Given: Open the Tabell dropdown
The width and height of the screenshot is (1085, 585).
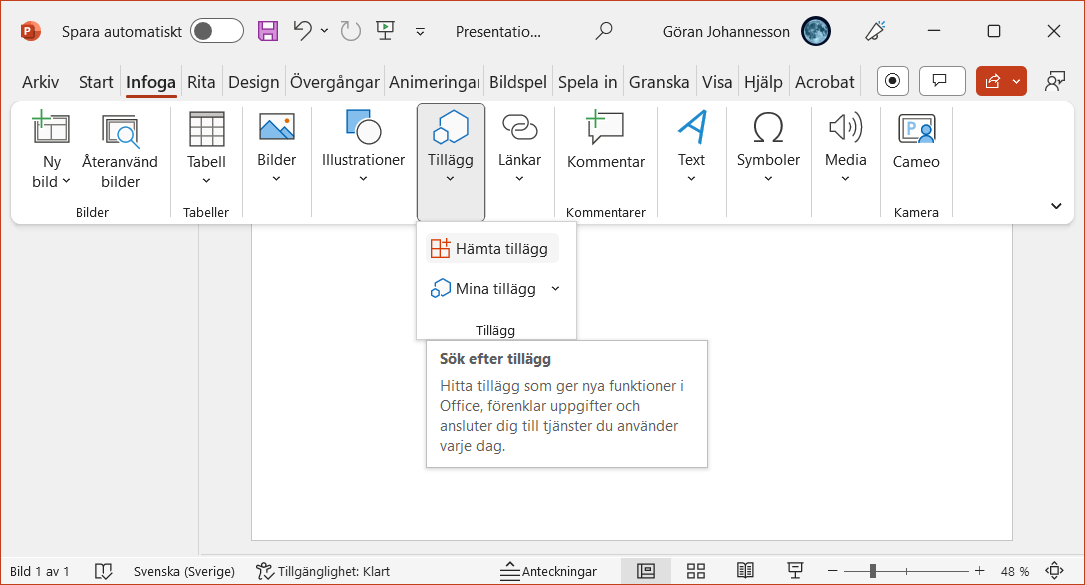Looking at the screenshot, I should (x=206, y=152).
